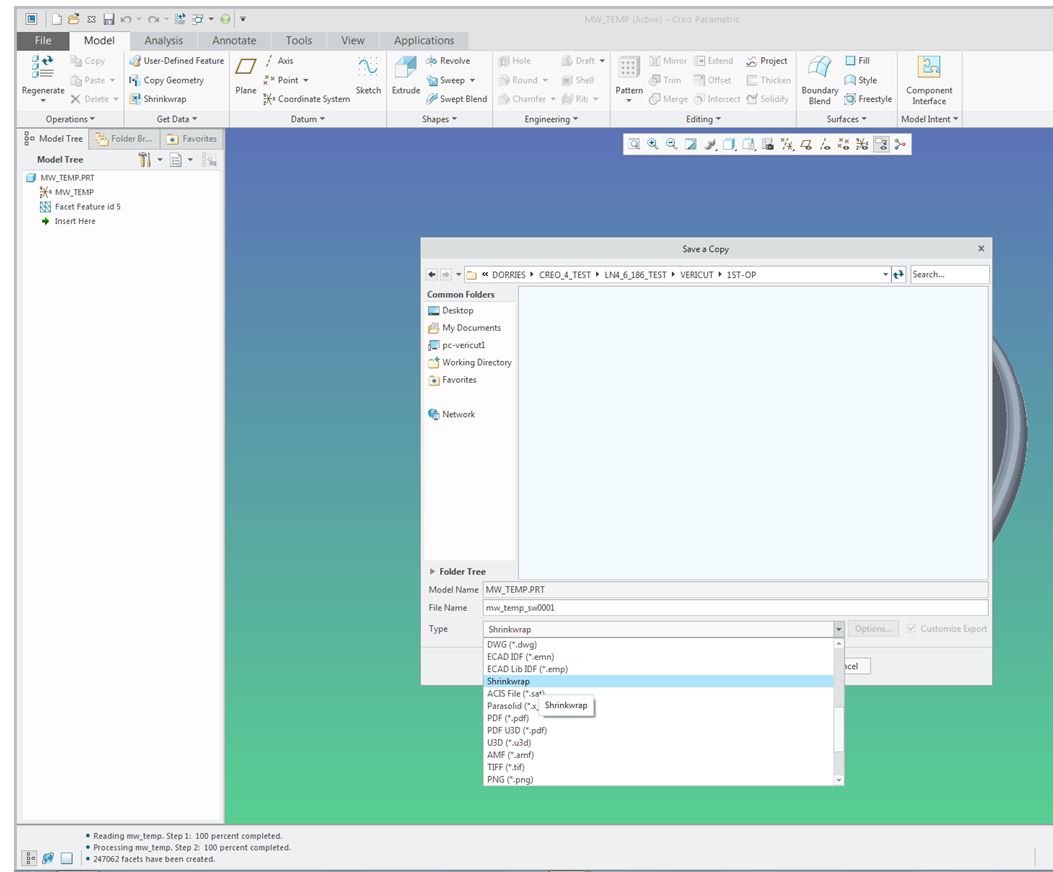Toggle the Customize Export checkbox
The width and height of the screenshot is (1053, 872).
(x=911, y=629)
